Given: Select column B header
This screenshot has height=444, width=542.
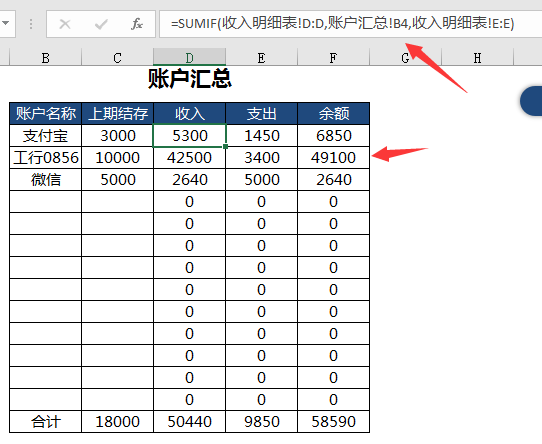Looking at the screenshot, I should (45, 57).
